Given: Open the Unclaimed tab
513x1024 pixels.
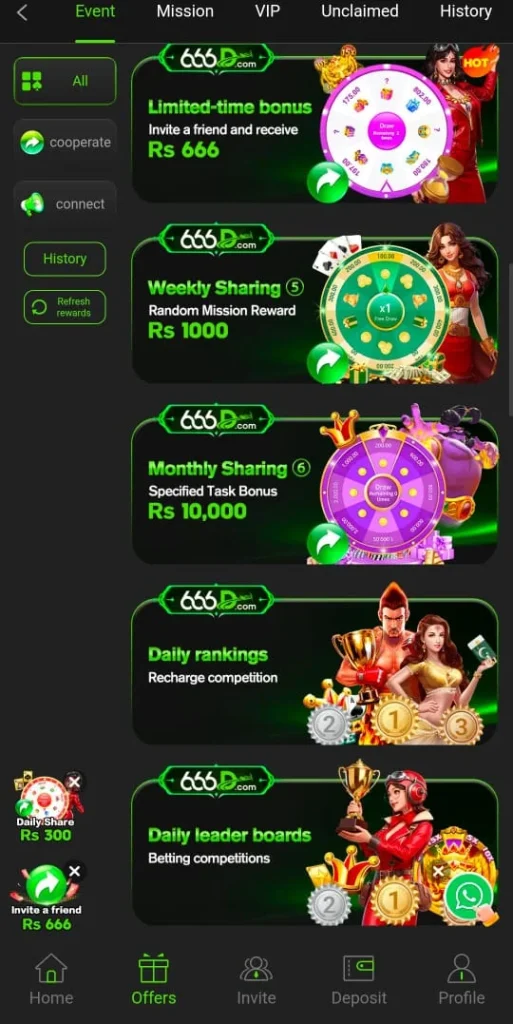Looking at the screenshot, I should [360, 11].
